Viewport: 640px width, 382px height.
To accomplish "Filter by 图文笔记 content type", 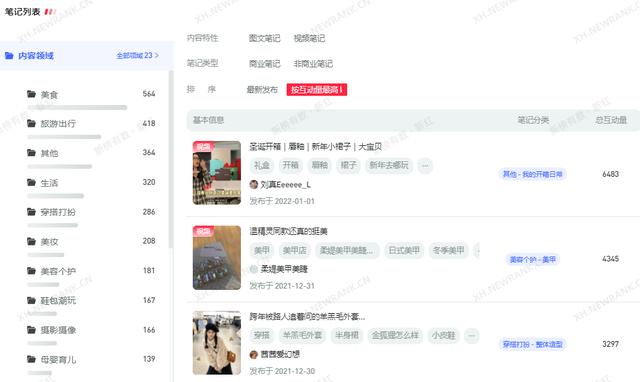I will [264, 38].
